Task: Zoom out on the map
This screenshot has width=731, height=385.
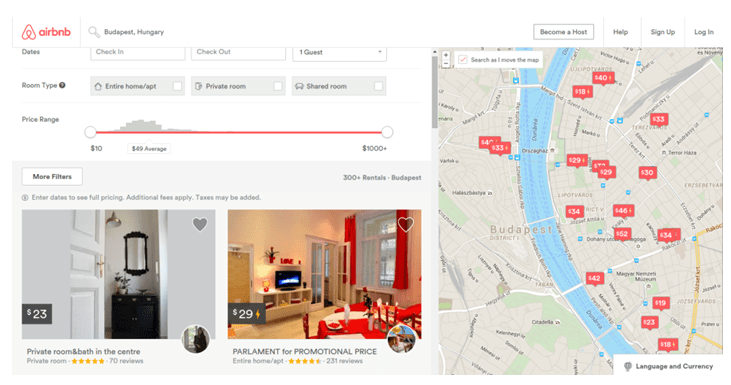Action: point(446,63)
